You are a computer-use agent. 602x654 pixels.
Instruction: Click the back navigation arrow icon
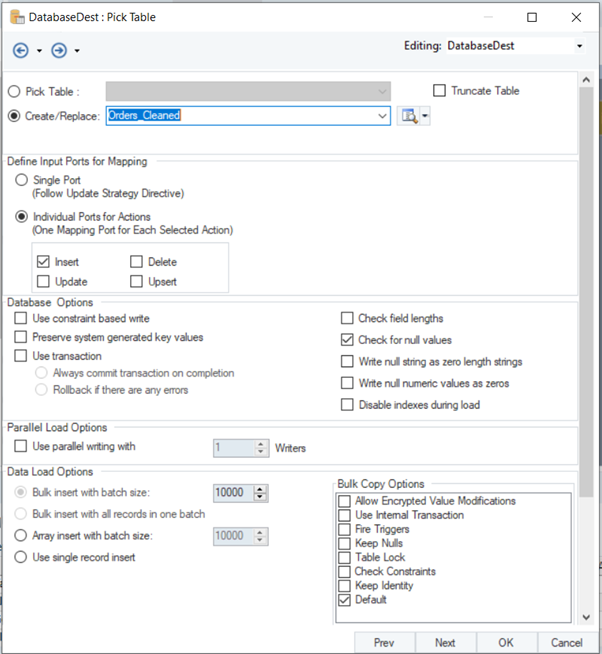[20, 50]
